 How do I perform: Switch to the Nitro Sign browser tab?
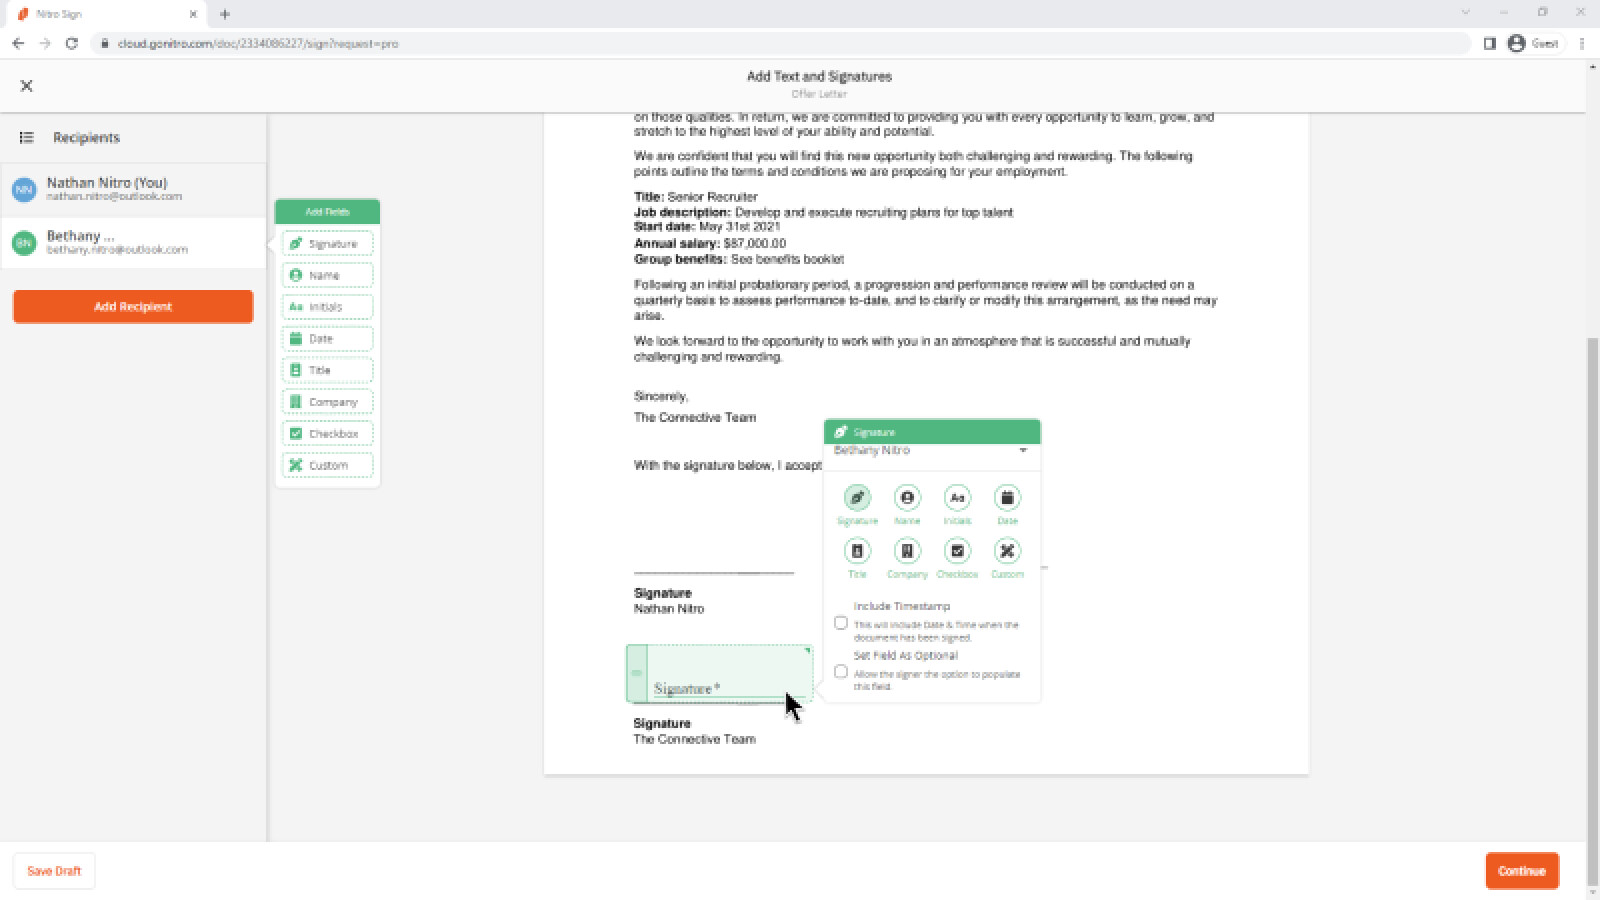100,14
